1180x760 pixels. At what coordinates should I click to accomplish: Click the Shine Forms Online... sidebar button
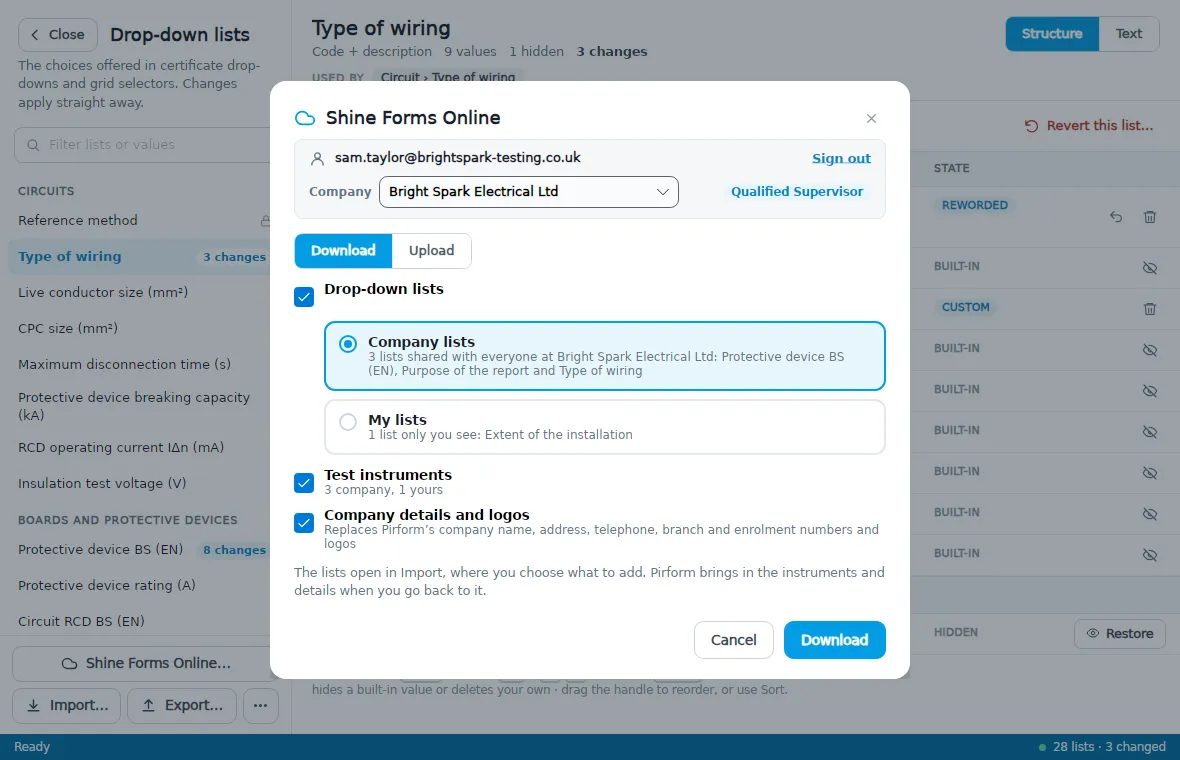click(145, 664)
